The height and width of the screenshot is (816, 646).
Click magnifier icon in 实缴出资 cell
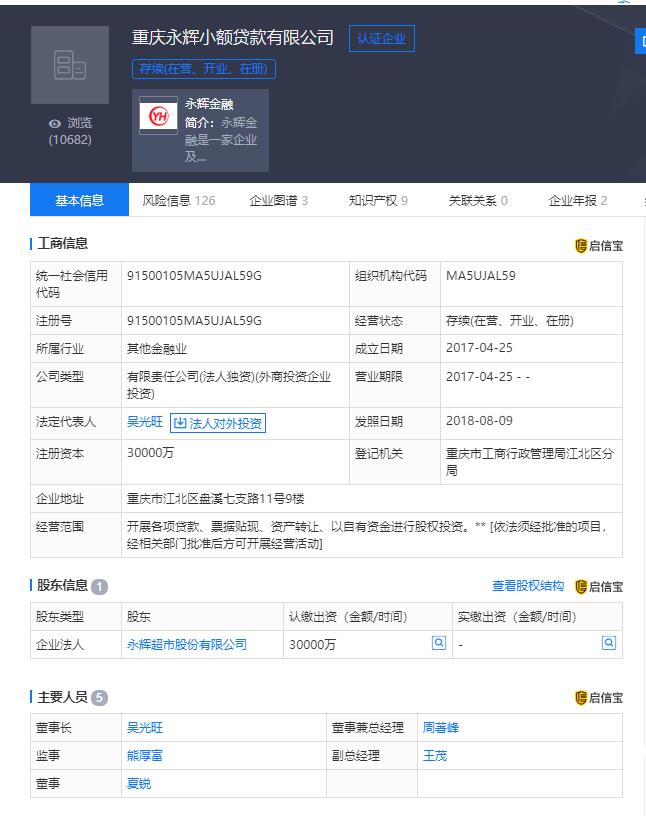[609, 643]
